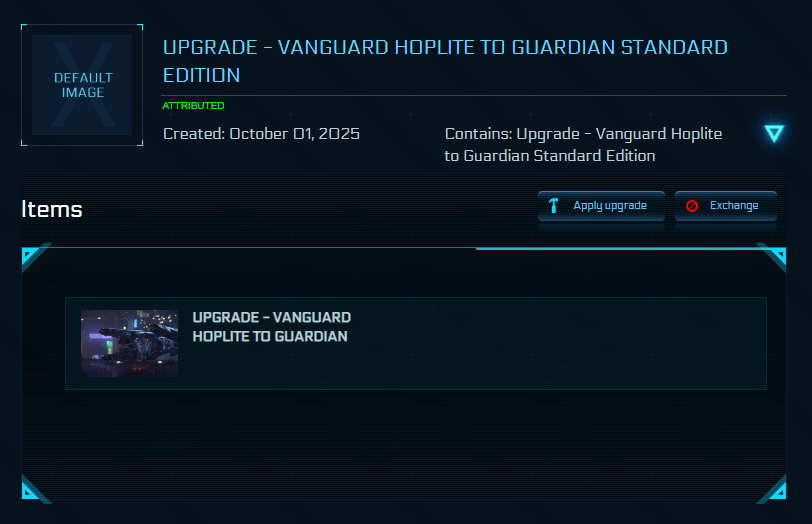Screen dimensions: 812x524
Task: Open the Vanguard Hoplite ship thumbnail
Action: point(129,343)
